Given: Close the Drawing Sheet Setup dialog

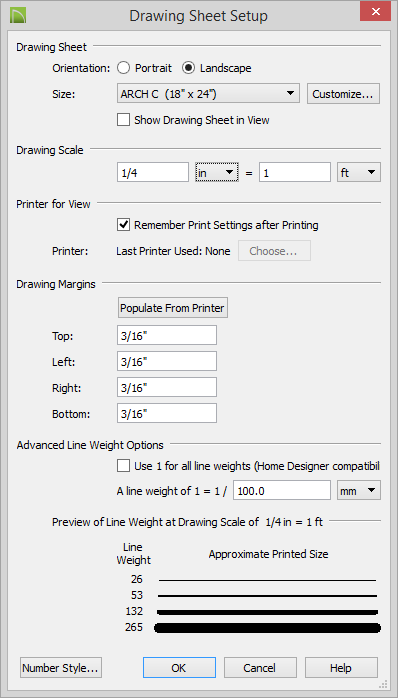Looking at the screenshot, I should point(375,12).
